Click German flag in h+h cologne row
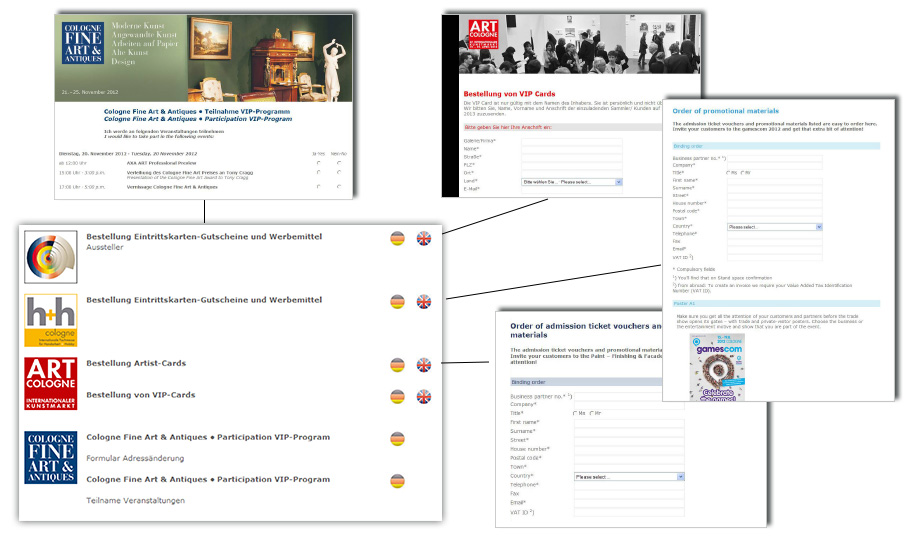This screenshot has width=920, height=536. [x=397, y=301]
